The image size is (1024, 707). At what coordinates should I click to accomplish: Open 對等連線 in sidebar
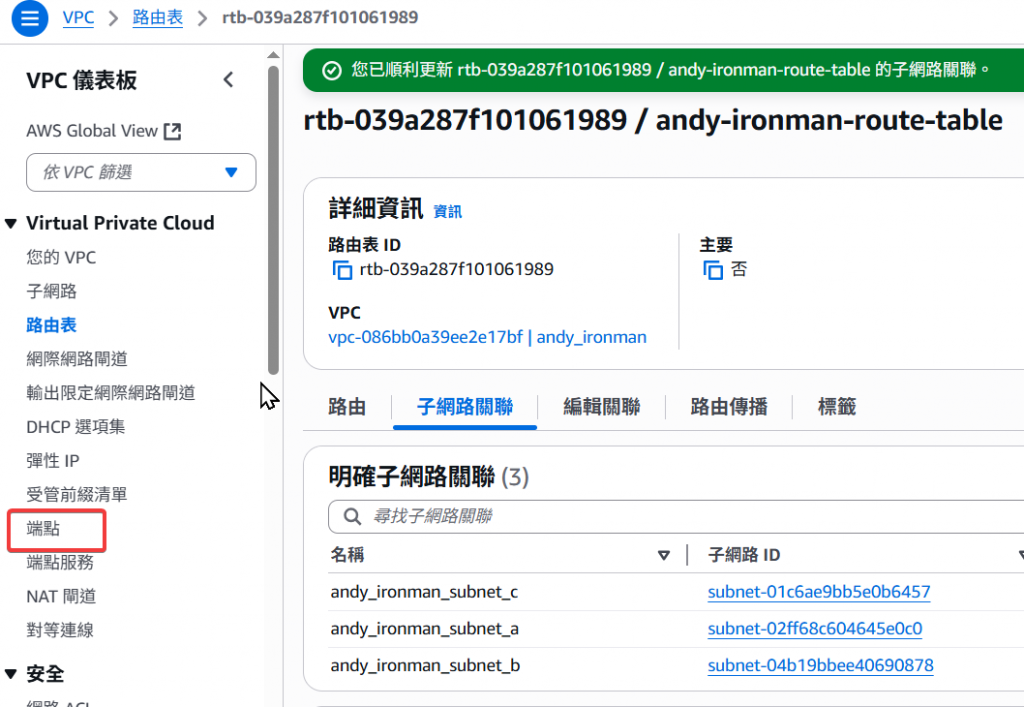coord(60,631)
